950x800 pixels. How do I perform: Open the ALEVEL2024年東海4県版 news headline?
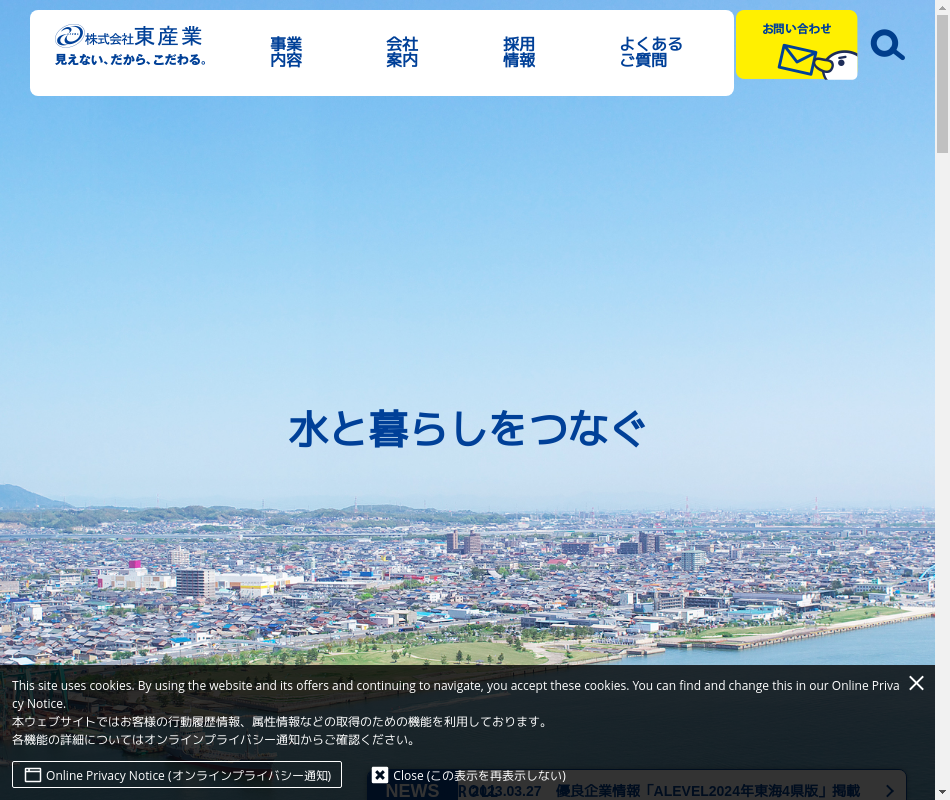(x=708, y=791)
